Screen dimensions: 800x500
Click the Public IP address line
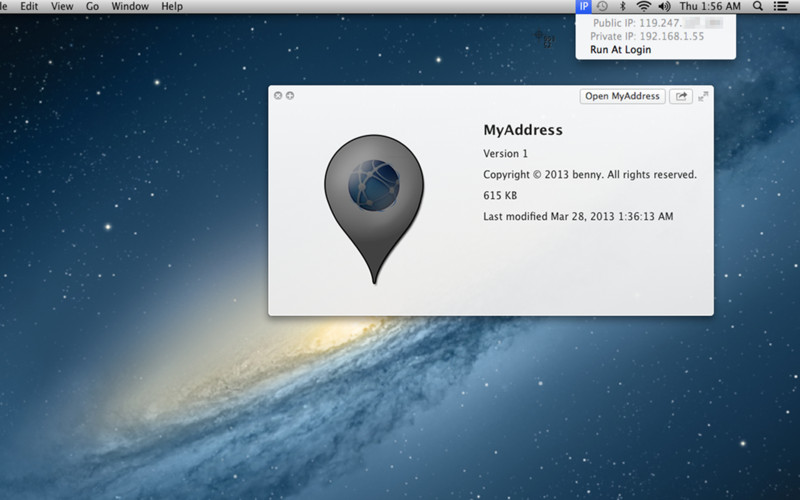click(656, 23)
